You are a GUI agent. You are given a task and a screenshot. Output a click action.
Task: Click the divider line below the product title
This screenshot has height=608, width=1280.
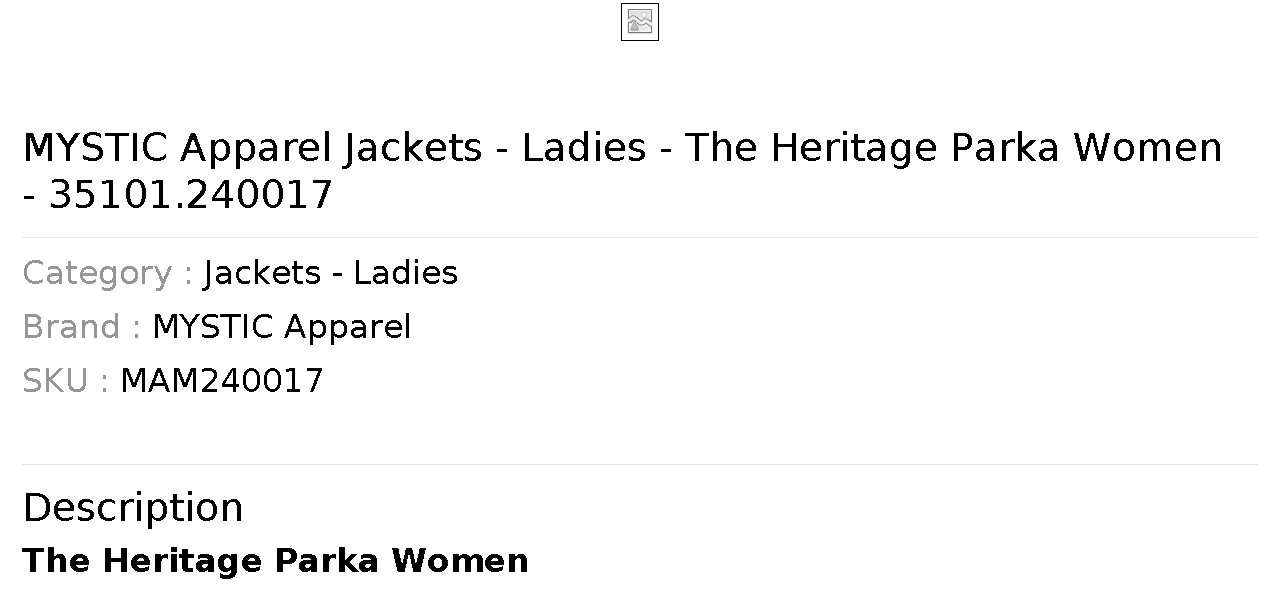coord(640,237)
